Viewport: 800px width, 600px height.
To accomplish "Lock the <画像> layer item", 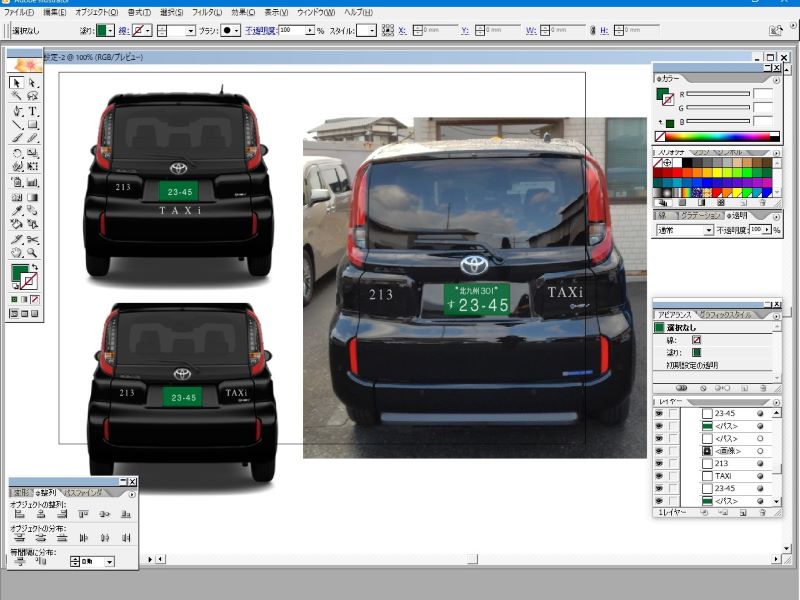I will click(673, 451).
